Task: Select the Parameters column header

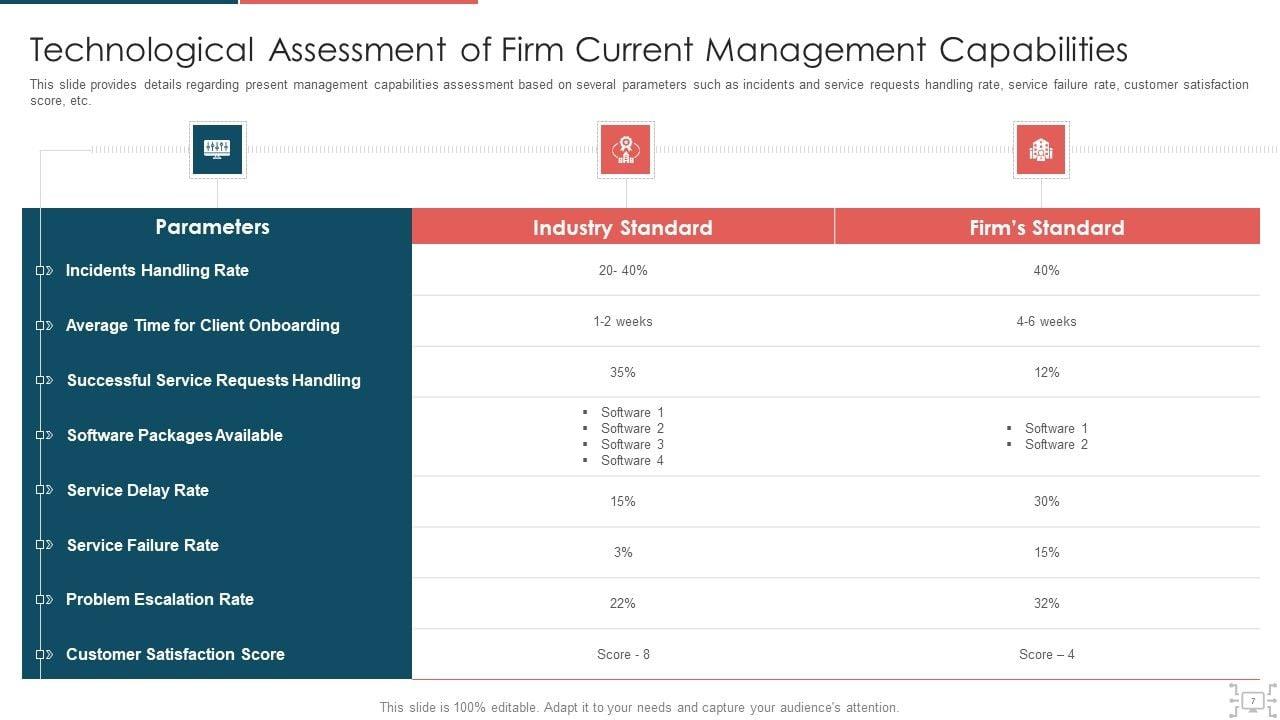Action: [212, 227]
